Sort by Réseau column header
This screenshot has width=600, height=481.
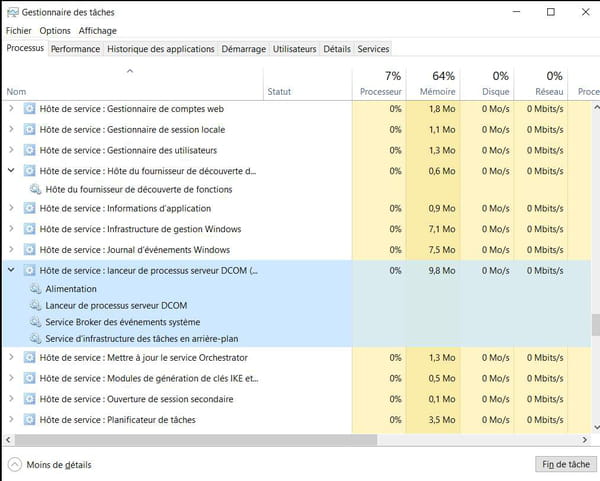click(541, 84)
